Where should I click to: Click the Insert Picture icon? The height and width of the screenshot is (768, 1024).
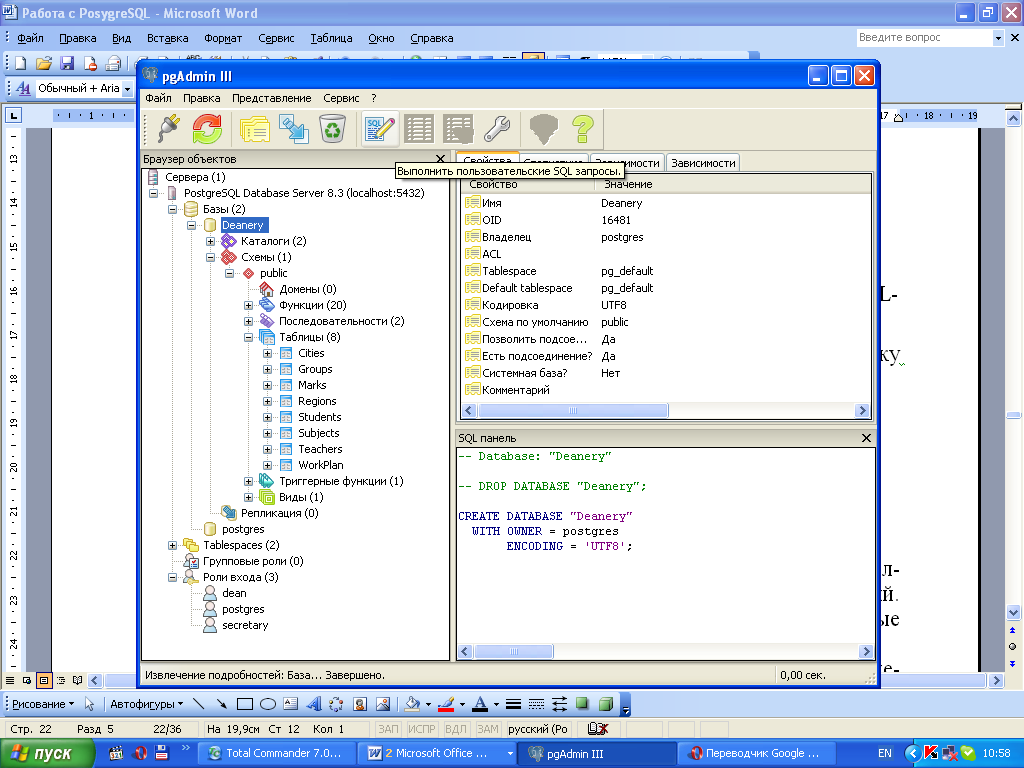[383, 704]
